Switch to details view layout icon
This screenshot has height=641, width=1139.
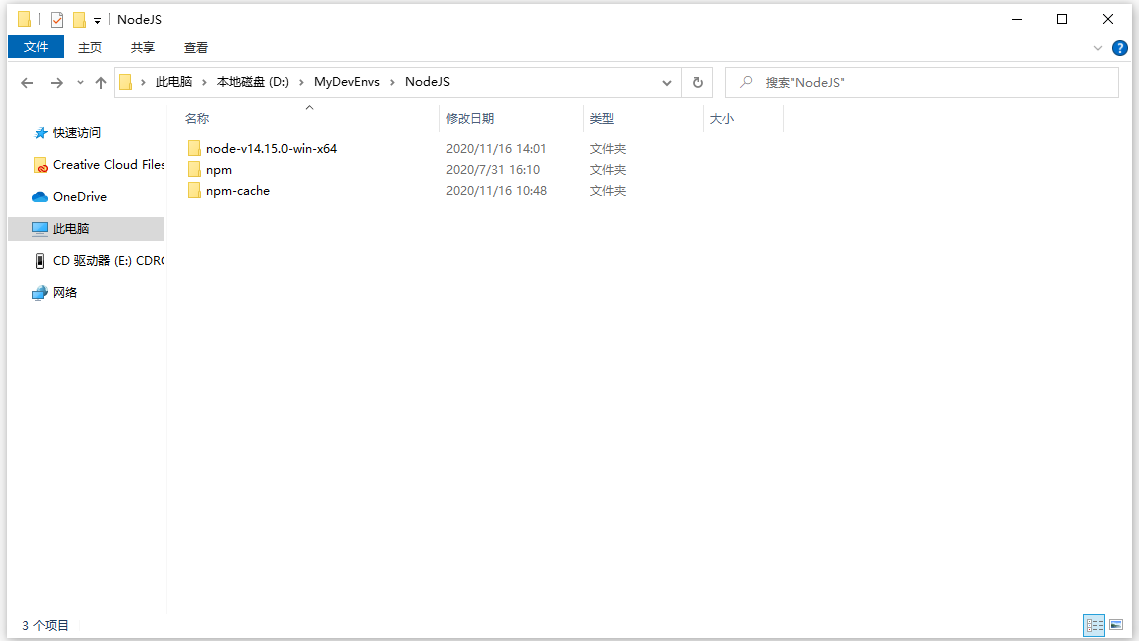1094,625
